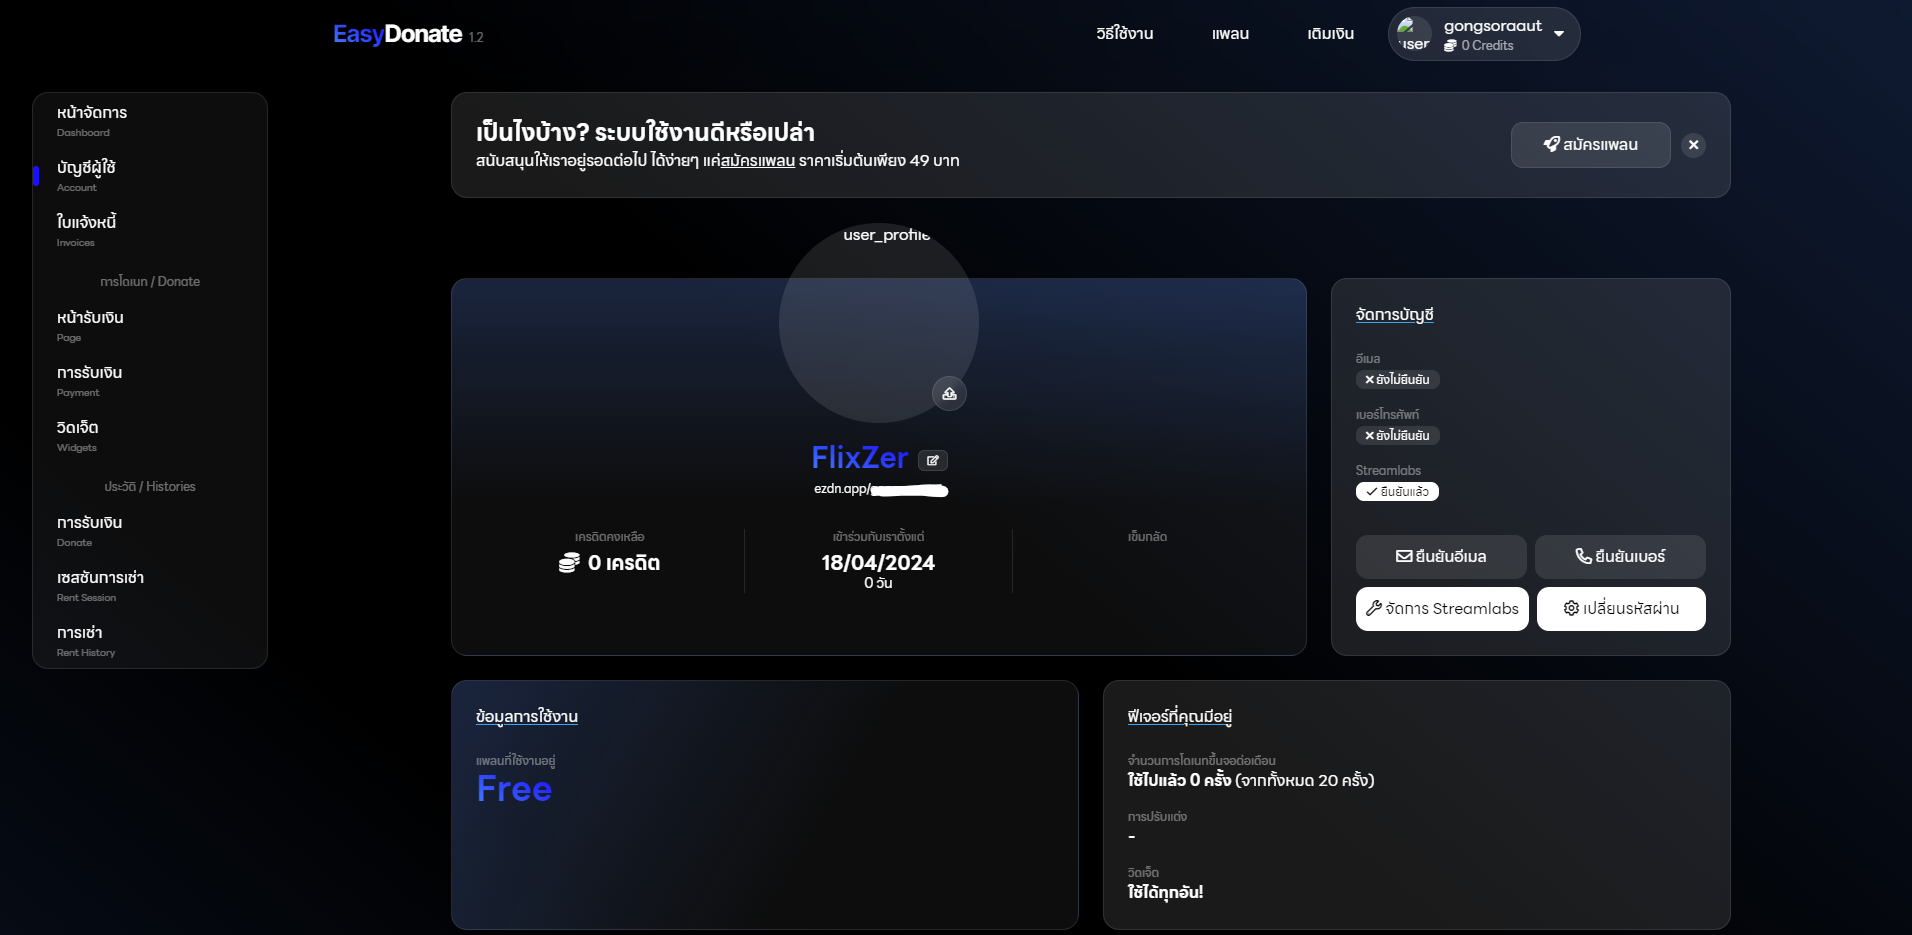This screenshot has height=935, width=1912.
Task: Open the แพลน menu item
Action: [x=1230, y=34]
